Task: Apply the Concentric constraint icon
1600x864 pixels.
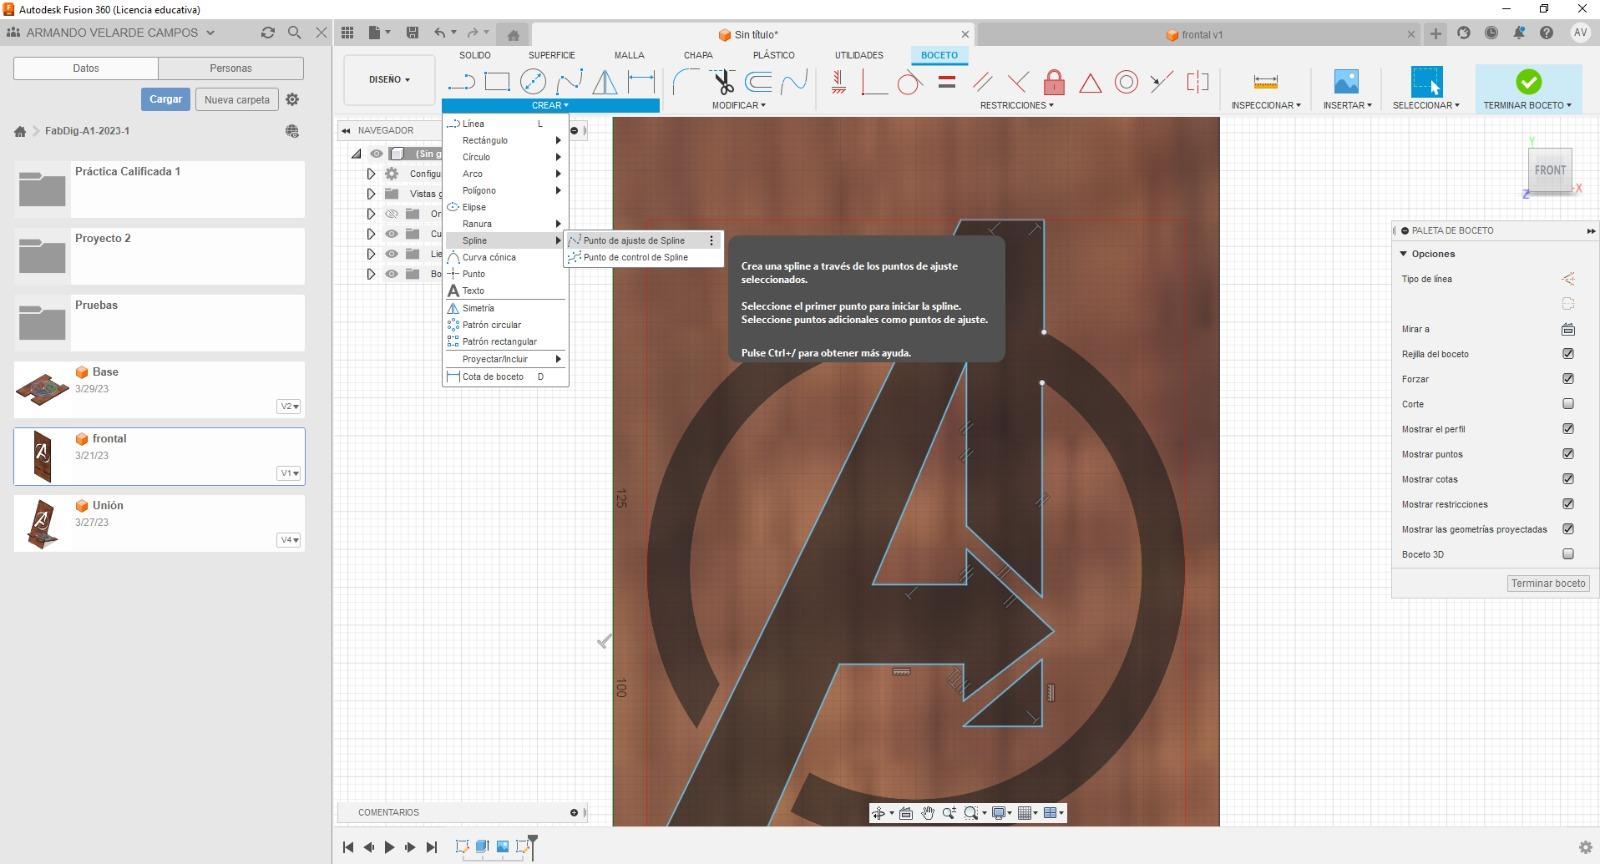Action: (x=1126, y=82)
